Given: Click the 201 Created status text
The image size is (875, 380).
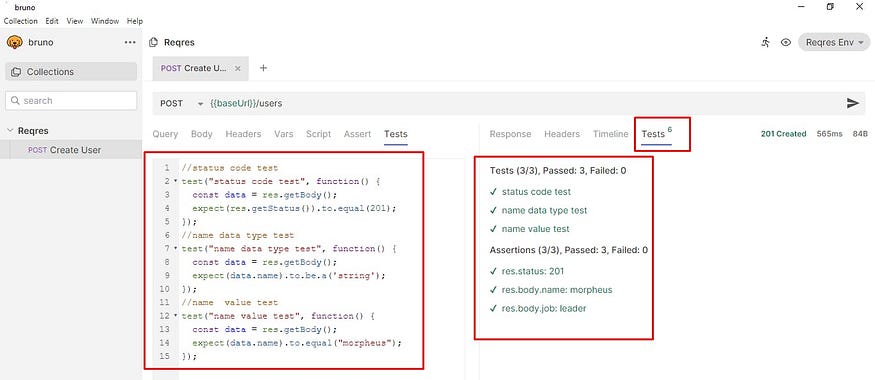Looking at the screenshot, I should [783, 134].
